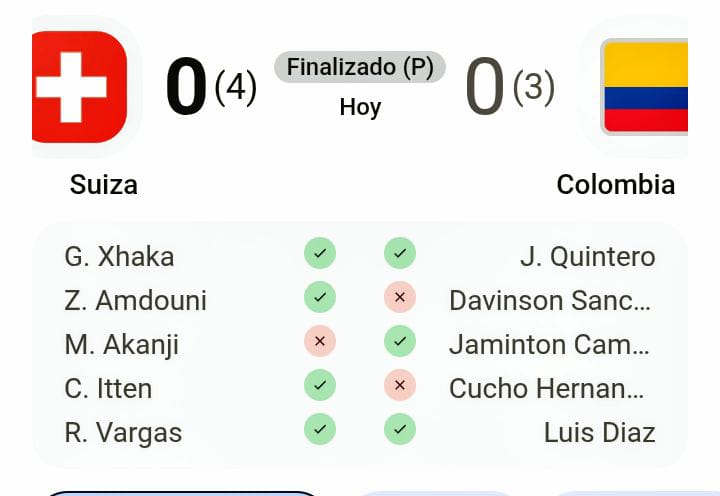The width and height of the screenshot is (720, 496).
Task: Select Cucho Hernandez's missed penalty cross
Action: [400, 385]
